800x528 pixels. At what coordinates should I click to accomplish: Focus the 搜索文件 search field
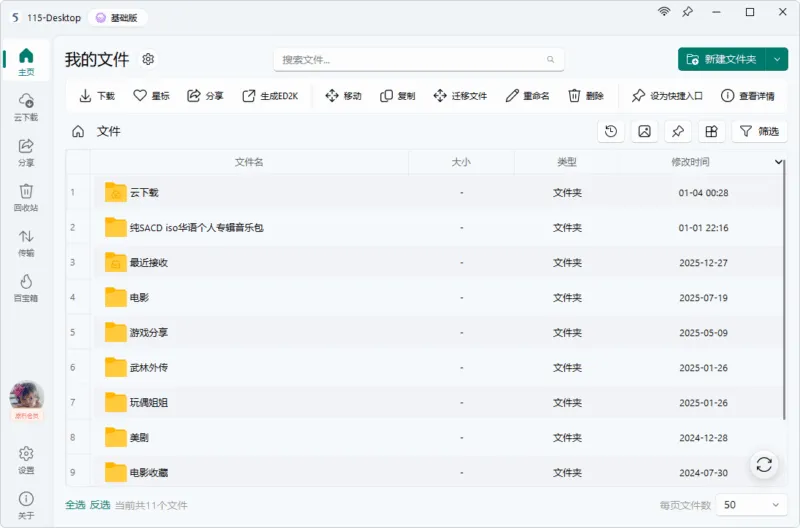pyautogui.click(x=419, y=60)
